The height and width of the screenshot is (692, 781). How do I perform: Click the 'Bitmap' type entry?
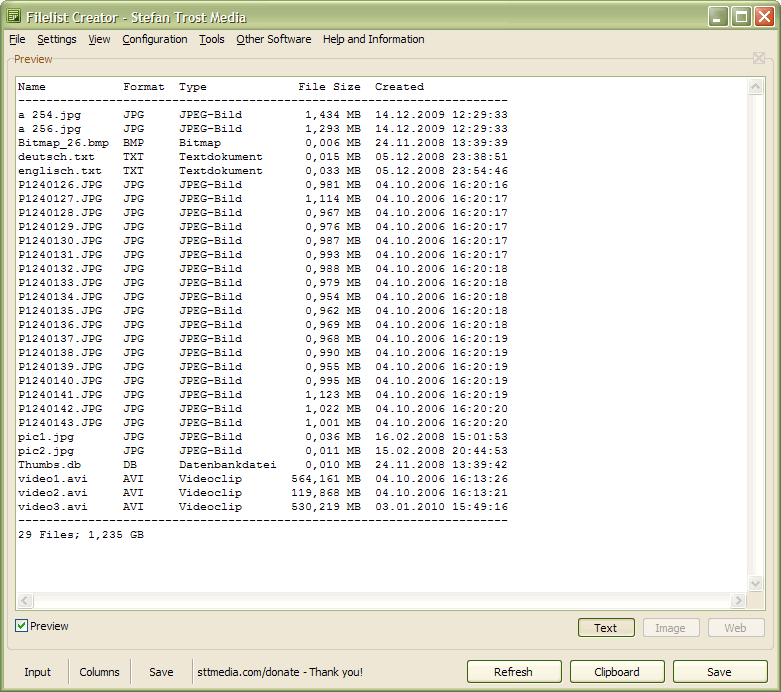[x=200, y=143]
